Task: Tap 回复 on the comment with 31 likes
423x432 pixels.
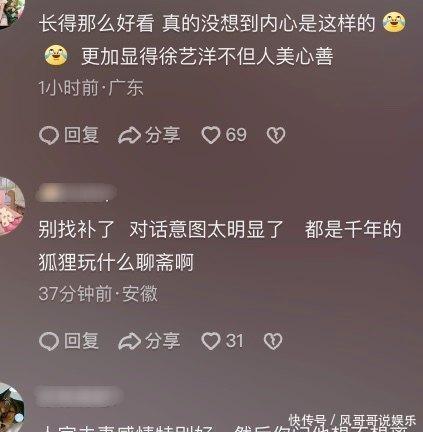Action: 81,341
